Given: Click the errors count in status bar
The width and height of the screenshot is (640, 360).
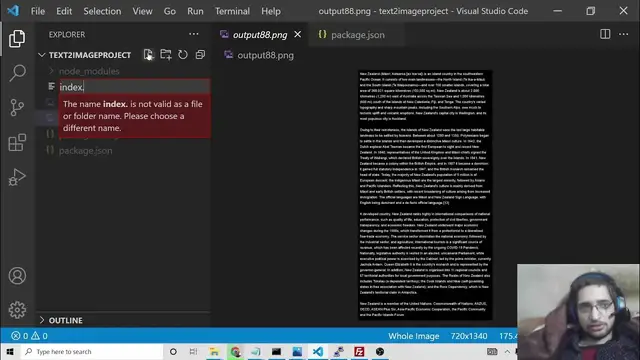Looking at the screenshot, I should [20, 336].
